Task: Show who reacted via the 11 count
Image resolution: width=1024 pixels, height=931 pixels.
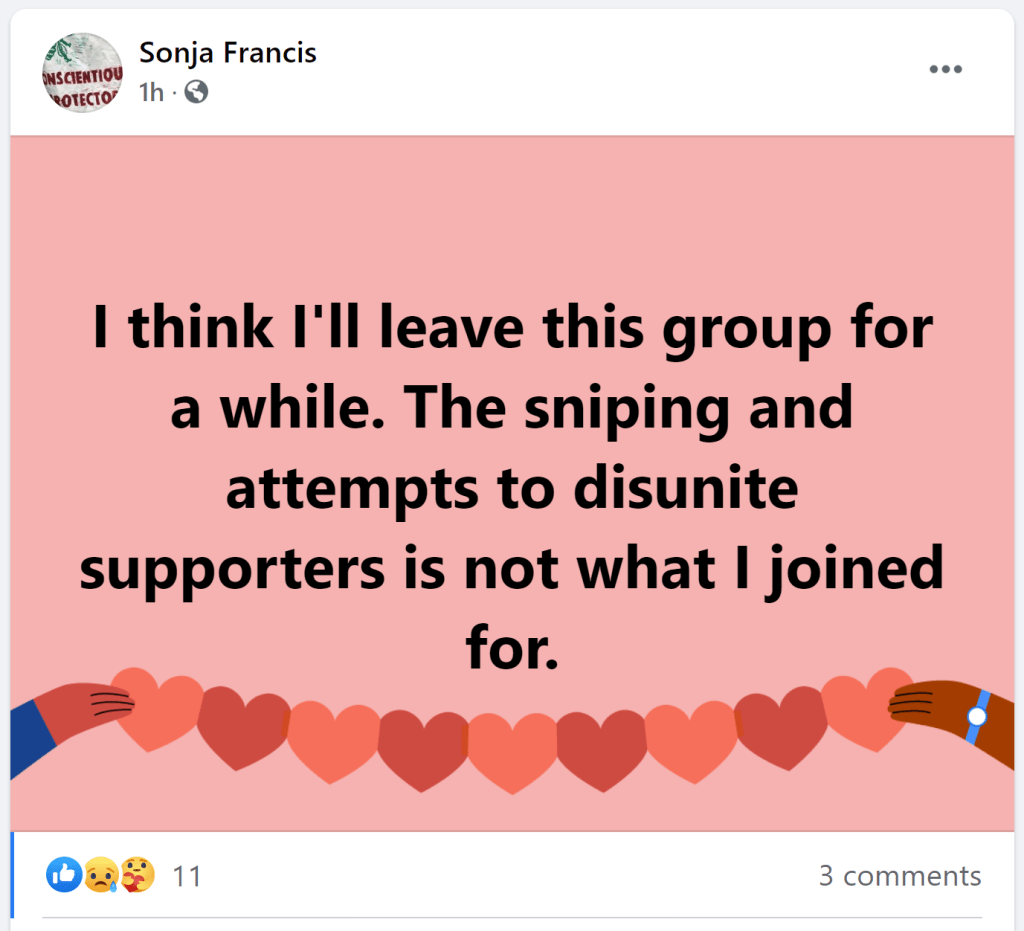Action: [187, 877]
